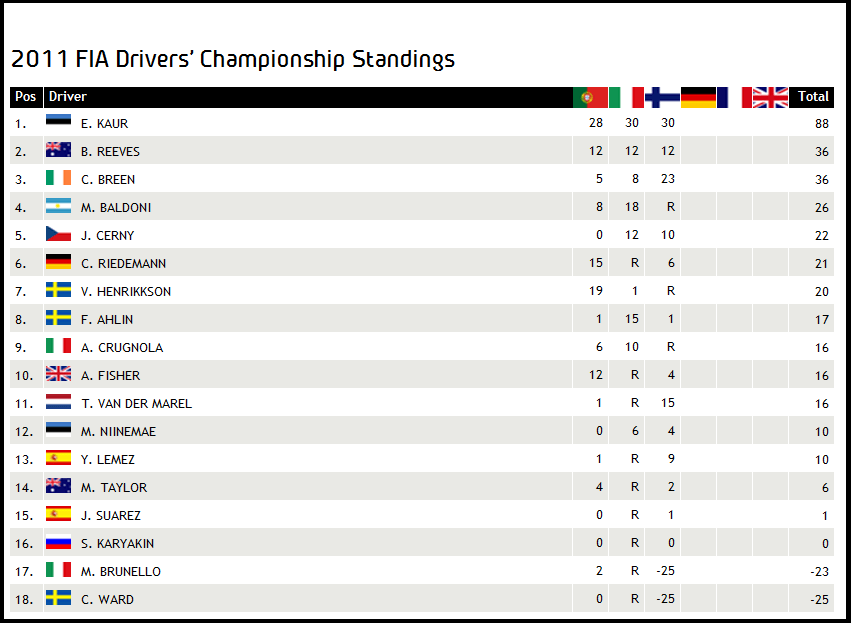The width and height of the screenshot is (851, 623).
Task: Click Estonian flag beside E. Kaur
Action: [58, 123]
